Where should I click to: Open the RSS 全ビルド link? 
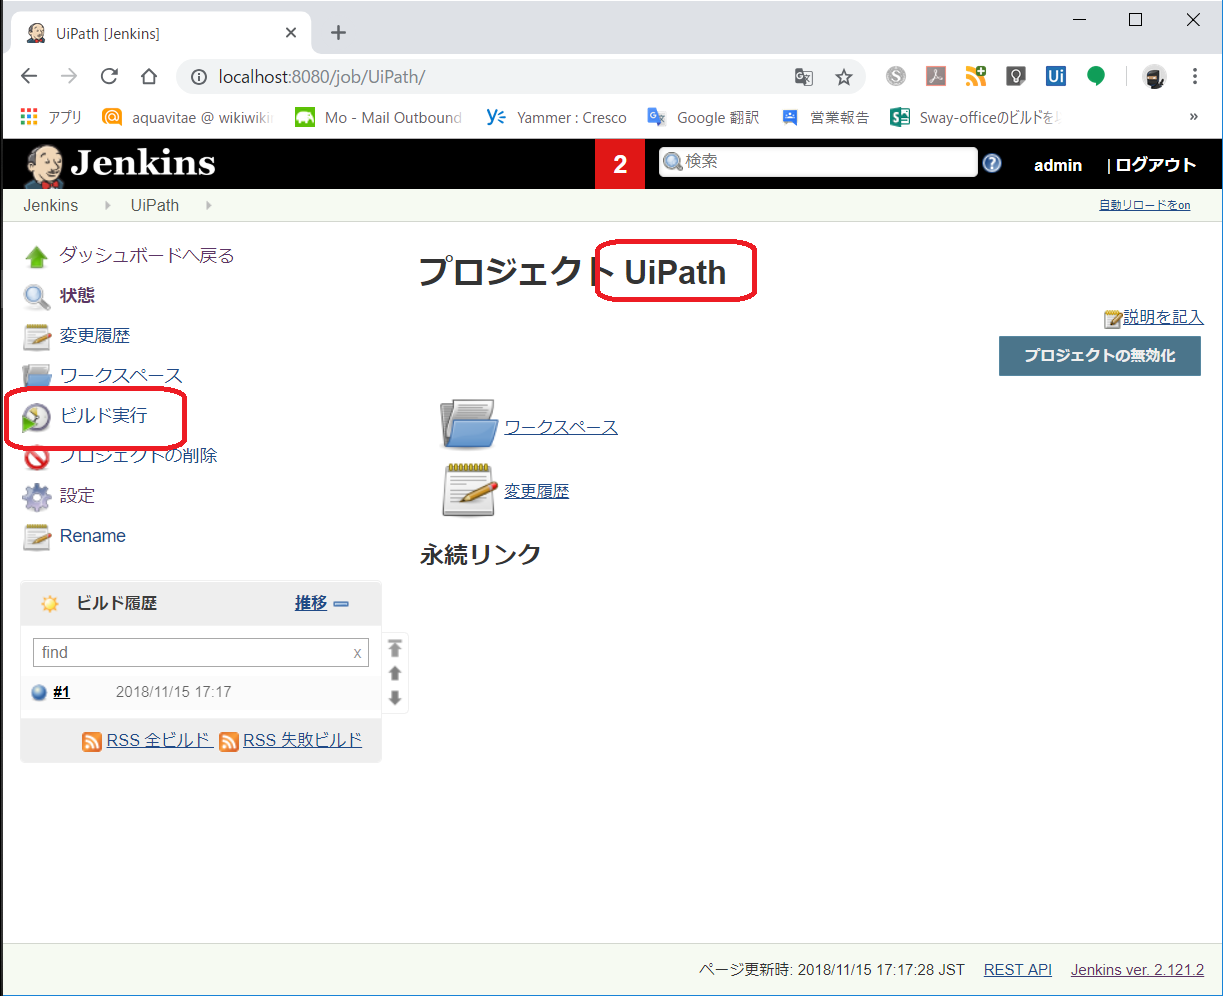coord(158,741)
